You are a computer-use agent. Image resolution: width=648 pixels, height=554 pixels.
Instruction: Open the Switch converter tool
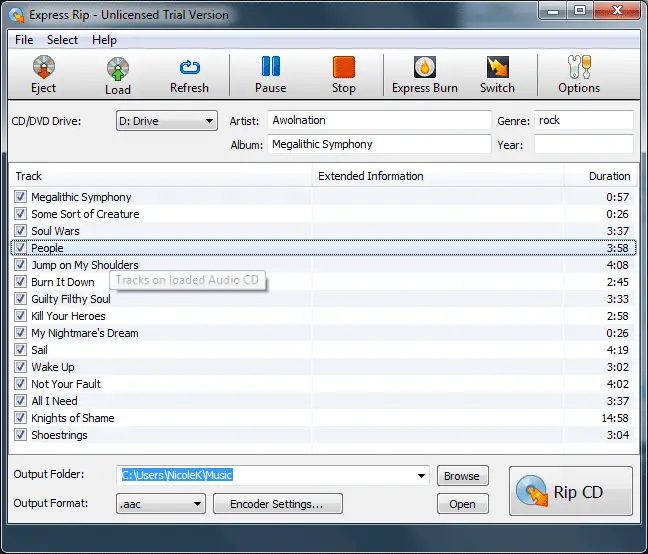pyautogui.click(x=497, y=76)
